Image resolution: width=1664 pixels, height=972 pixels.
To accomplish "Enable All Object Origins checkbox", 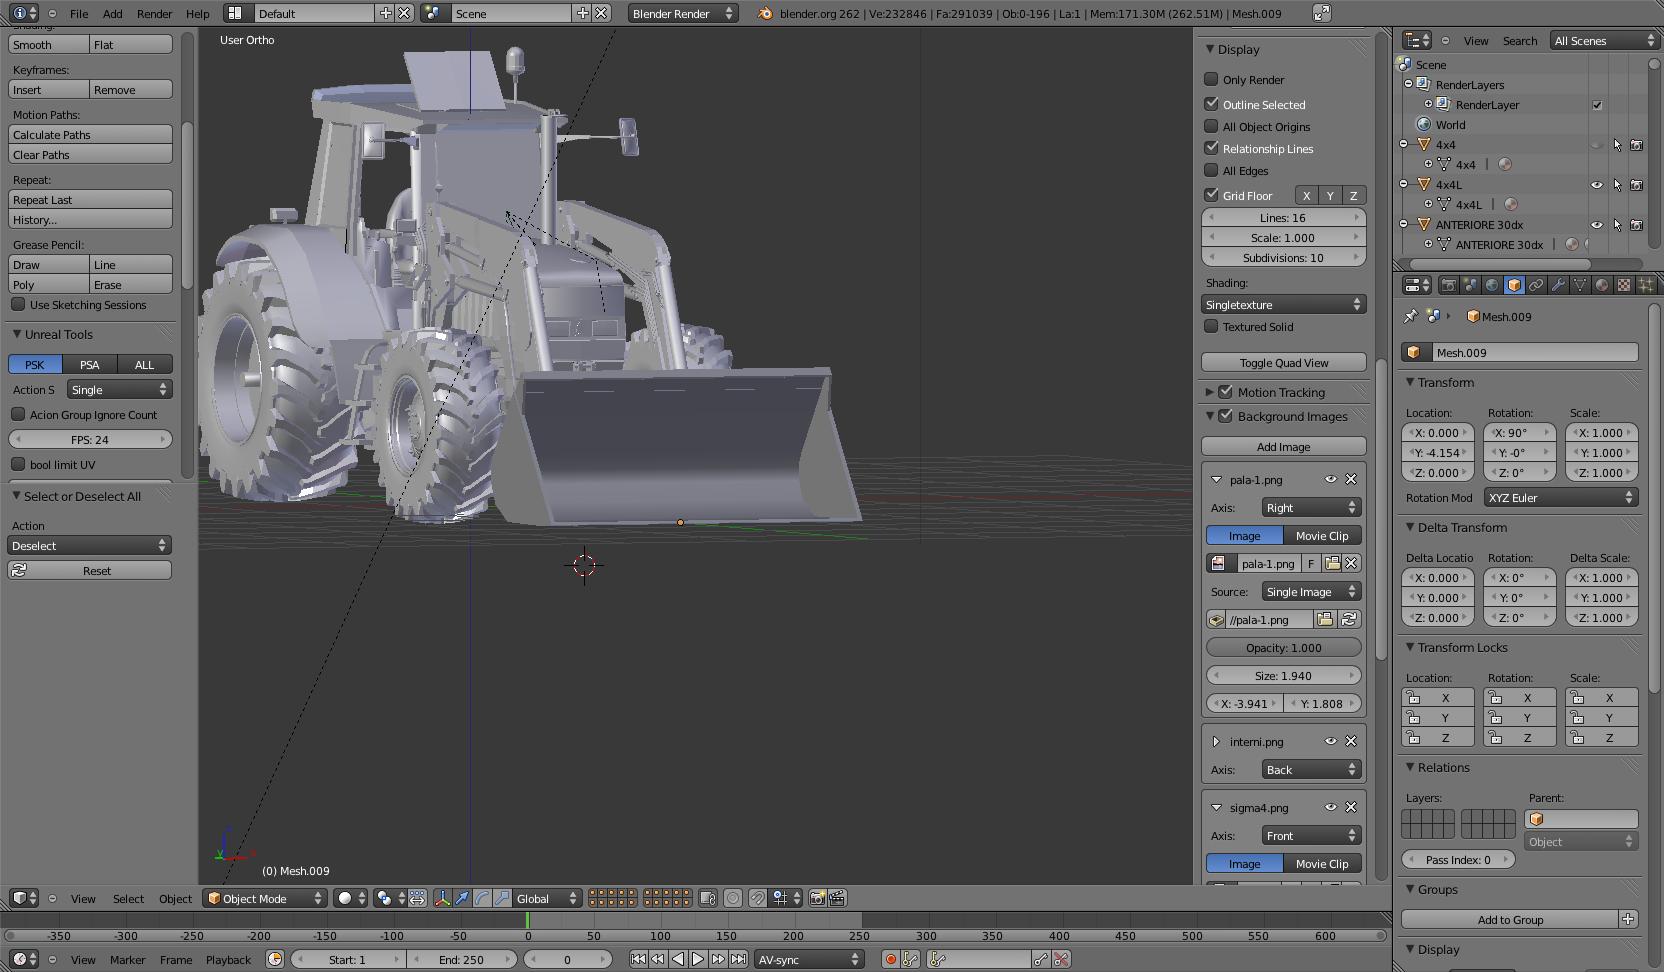I will [1211, 126].
